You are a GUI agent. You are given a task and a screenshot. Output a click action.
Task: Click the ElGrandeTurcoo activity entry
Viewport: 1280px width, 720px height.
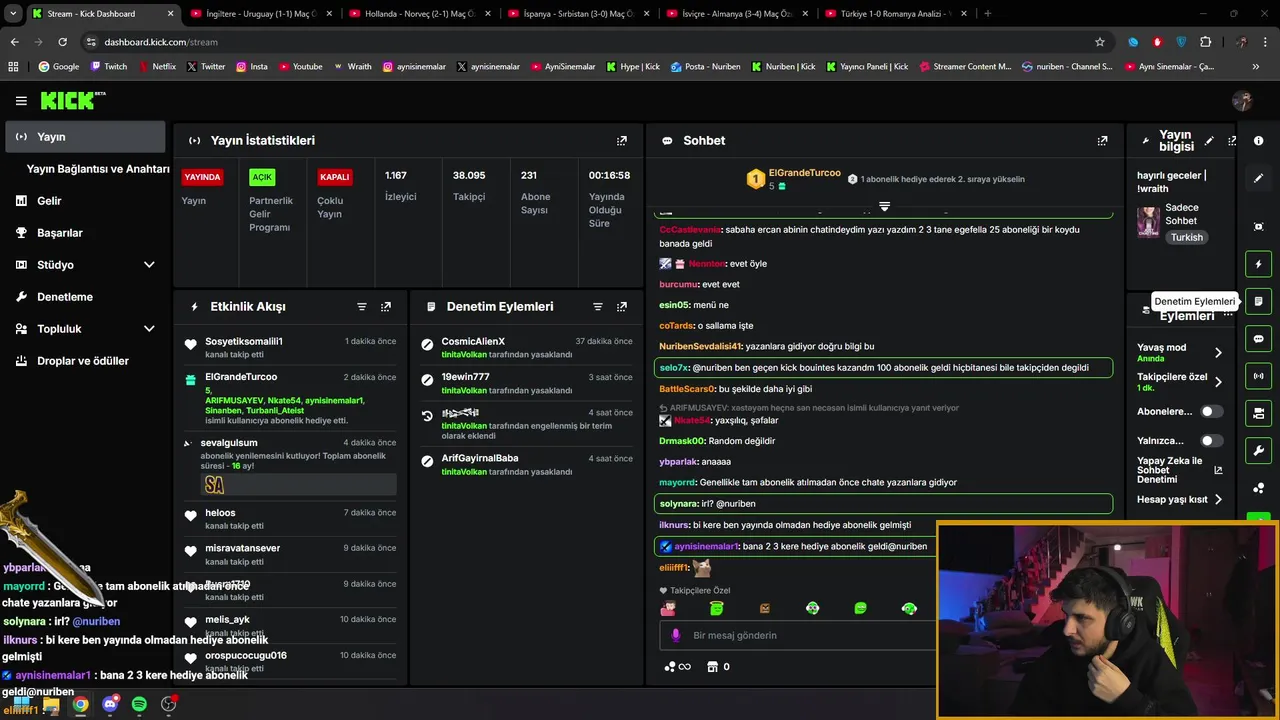[290, 399]
